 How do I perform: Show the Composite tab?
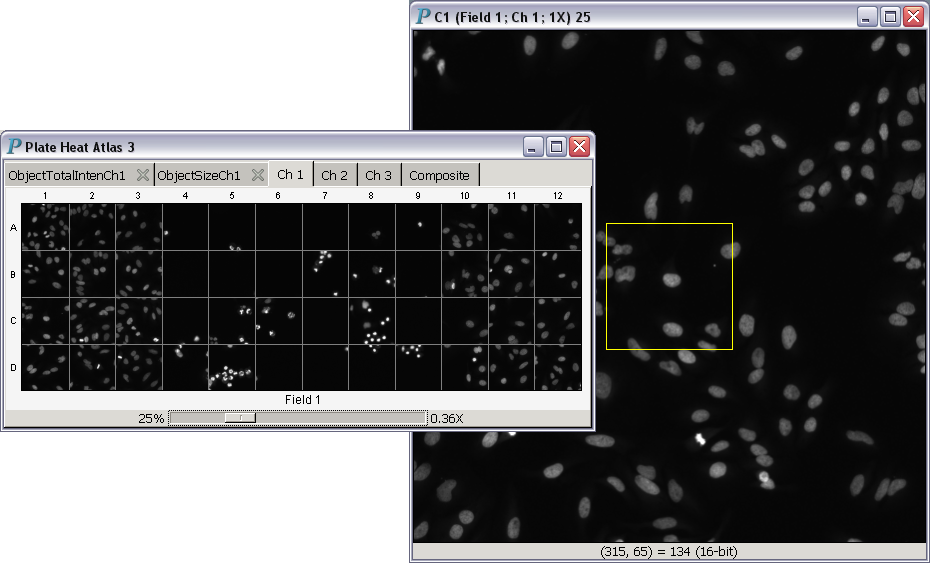pos(439,175)
